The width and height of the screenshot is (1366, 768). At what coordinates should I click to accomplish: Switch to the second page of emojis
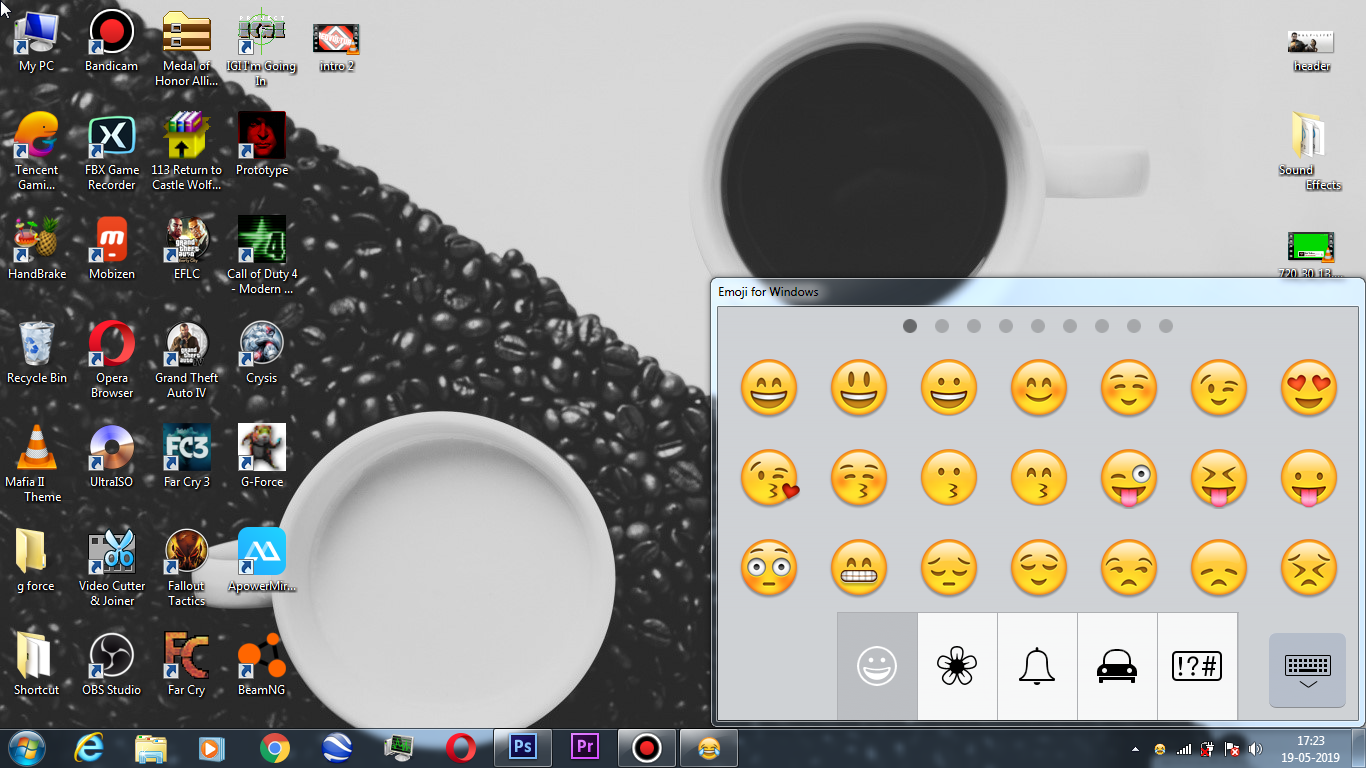(x=942, y=325)
